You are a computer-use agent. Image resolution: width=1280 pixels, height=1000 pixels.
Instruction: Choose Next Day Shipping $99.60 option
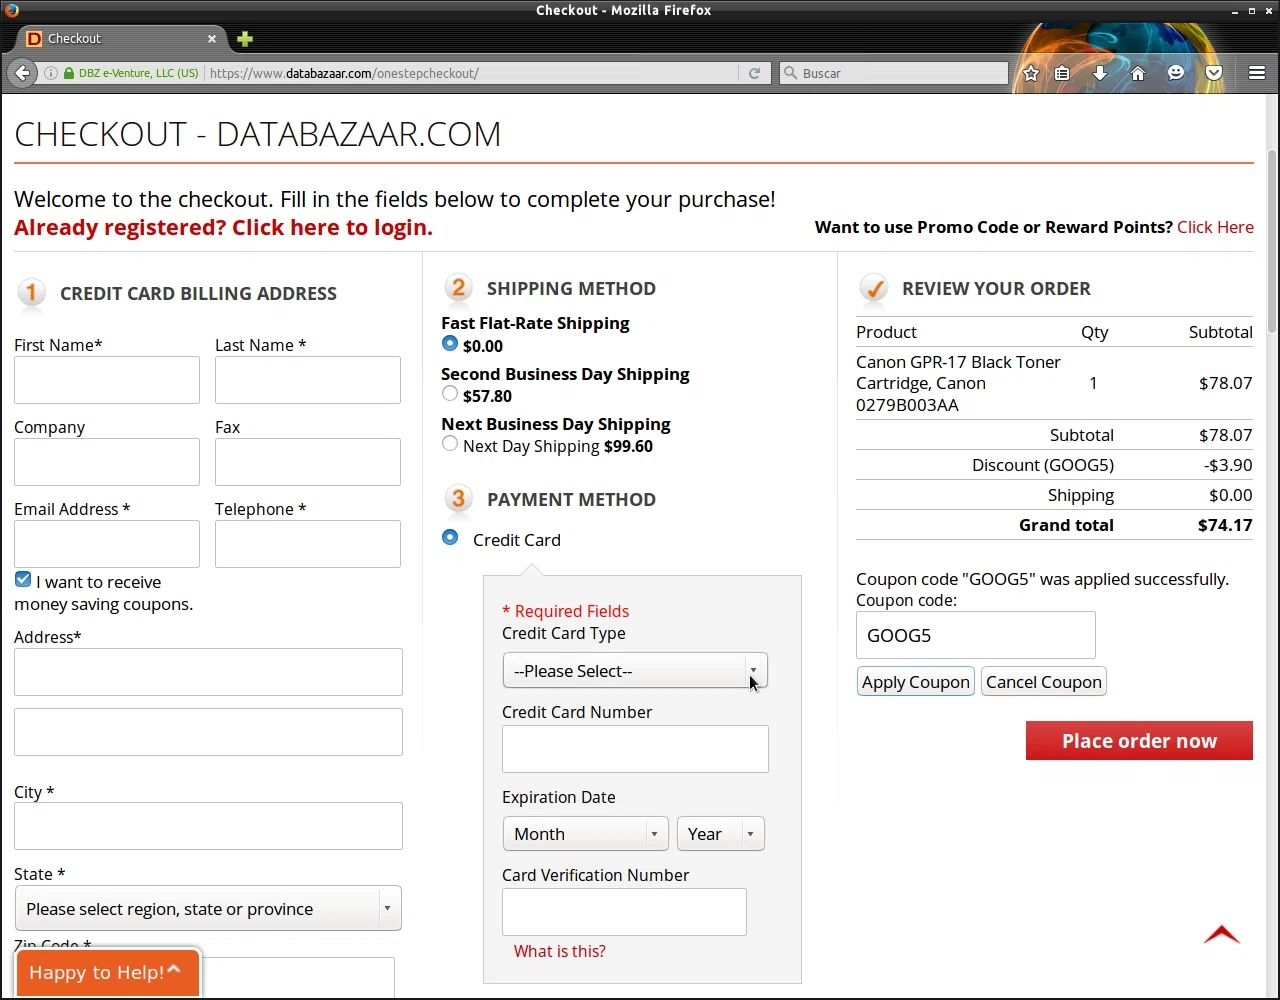tap(450, 444)
